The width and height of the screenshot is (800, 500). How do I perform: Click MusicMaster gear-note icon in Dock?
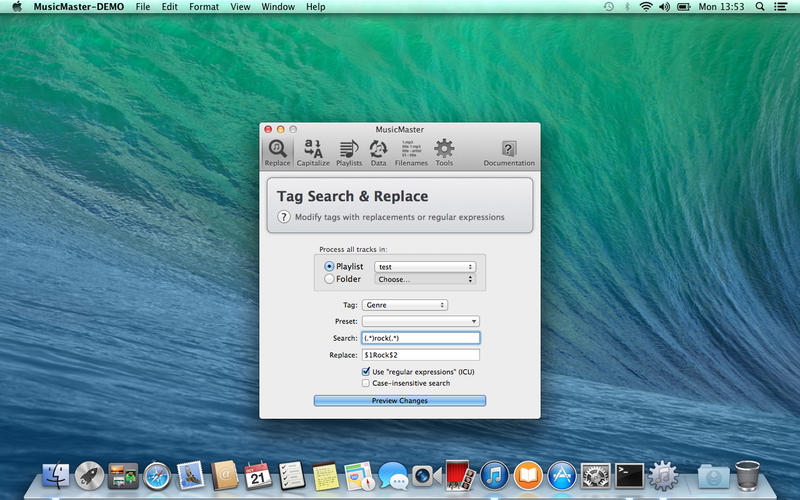(x=663, y=476)
